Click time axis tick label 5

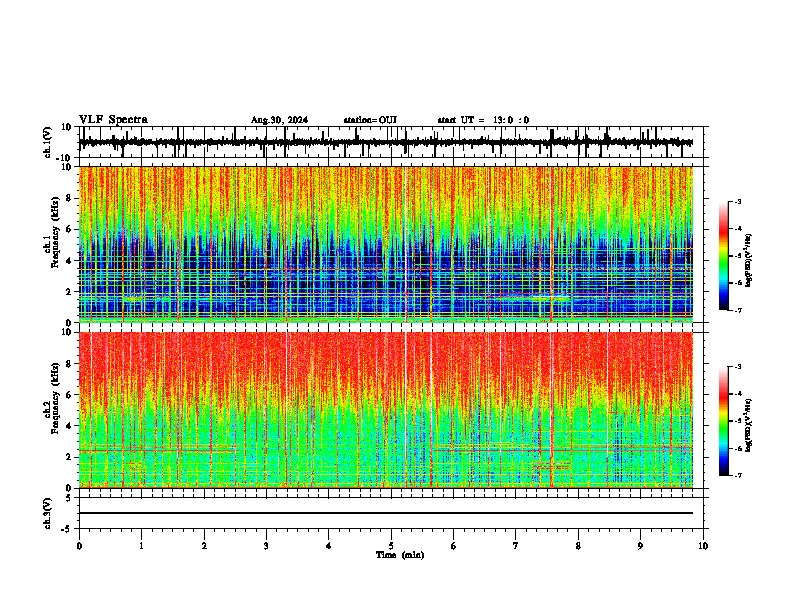(391, 546)
